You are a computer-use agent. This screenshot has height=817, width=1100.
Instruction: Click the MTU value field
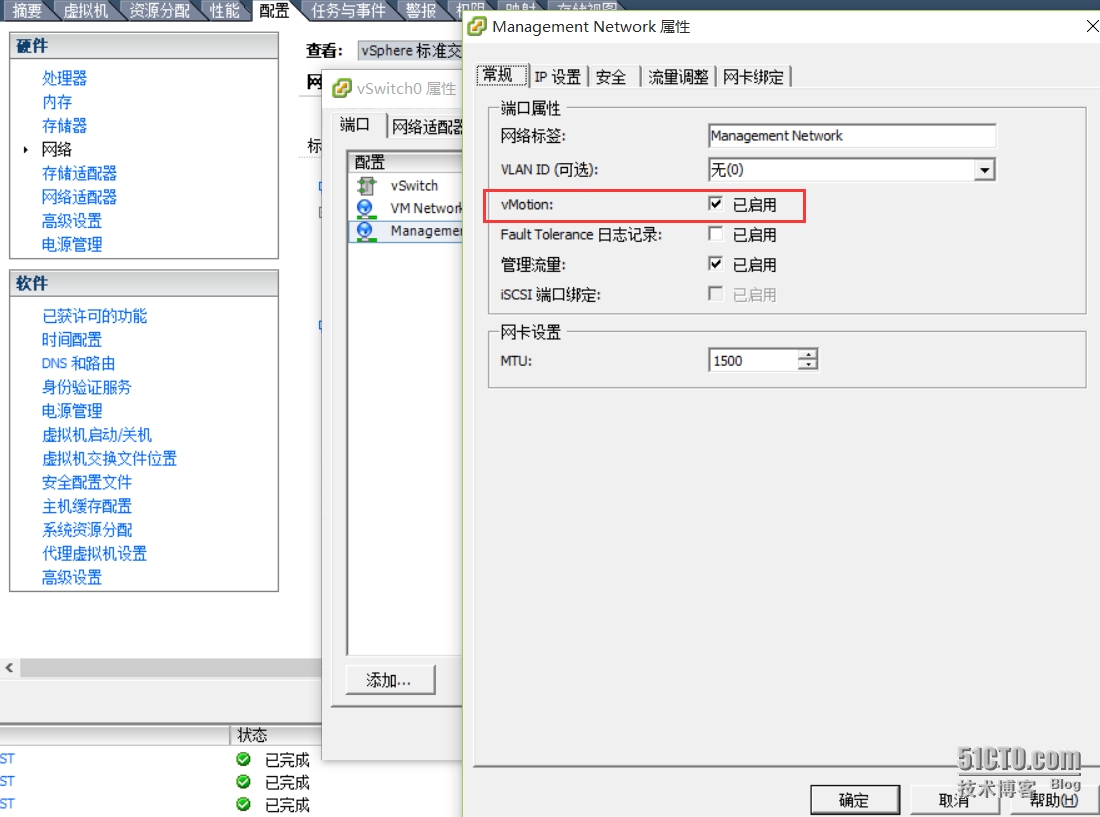(x=753, y=360)
